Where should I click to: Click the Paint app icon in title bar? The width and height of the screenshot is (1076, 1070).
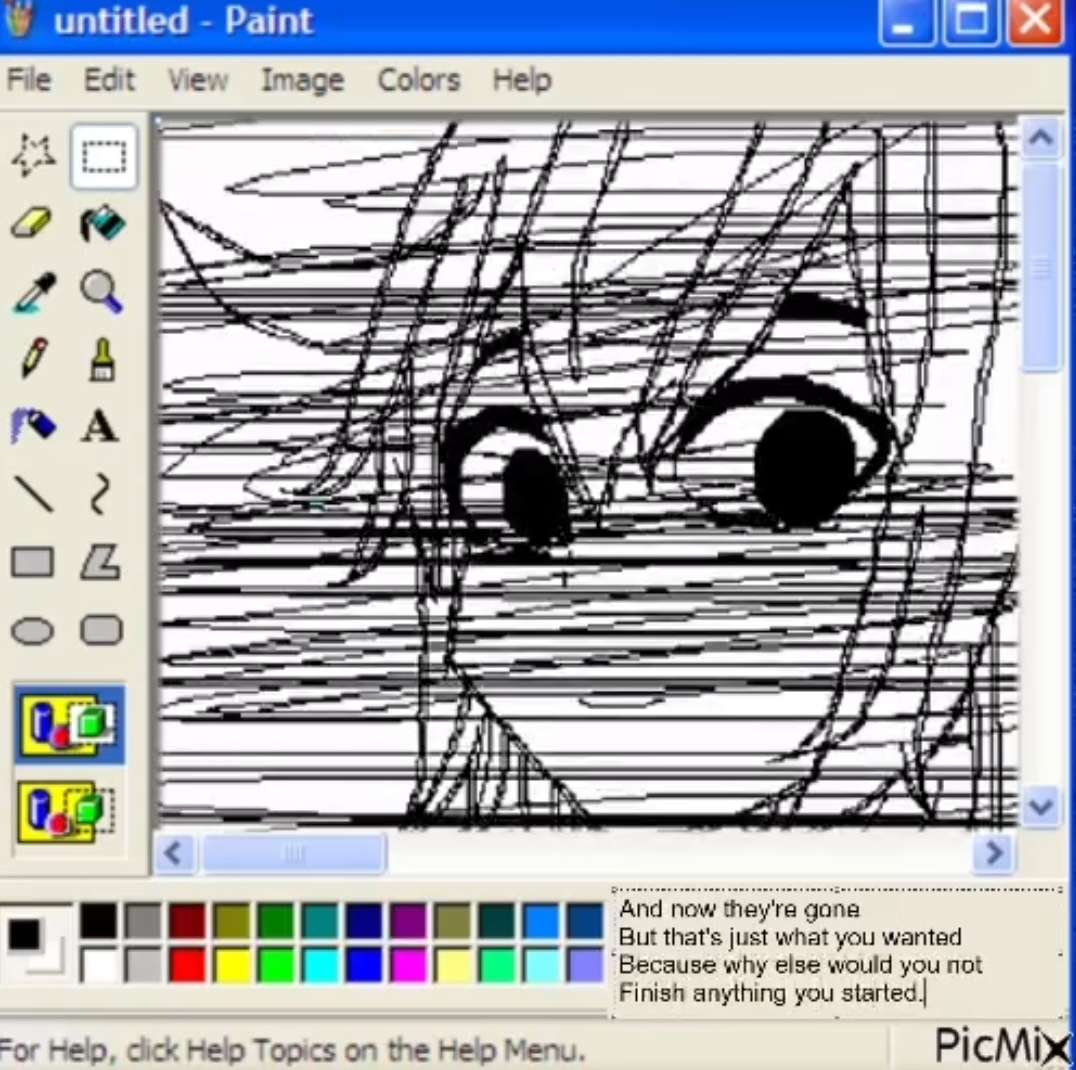click(x=19, y=19)
